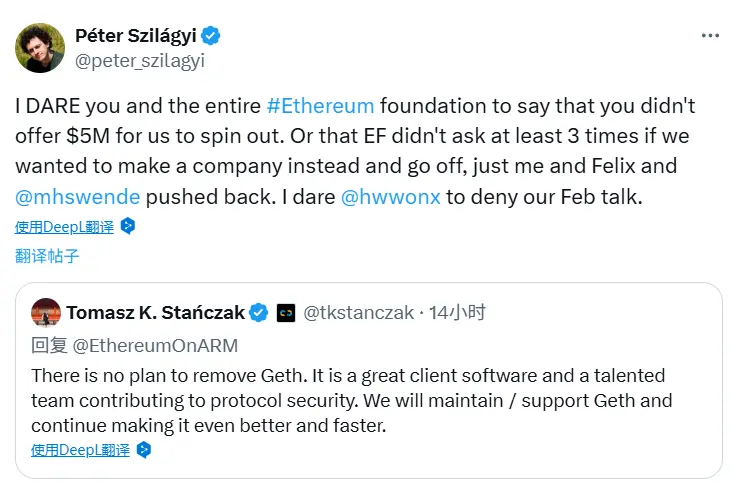This screenshot has width=734, height=491.
Task: Click 翻译帖子 to translate the post
Action: pyautogui.click(x=47, y=255)
